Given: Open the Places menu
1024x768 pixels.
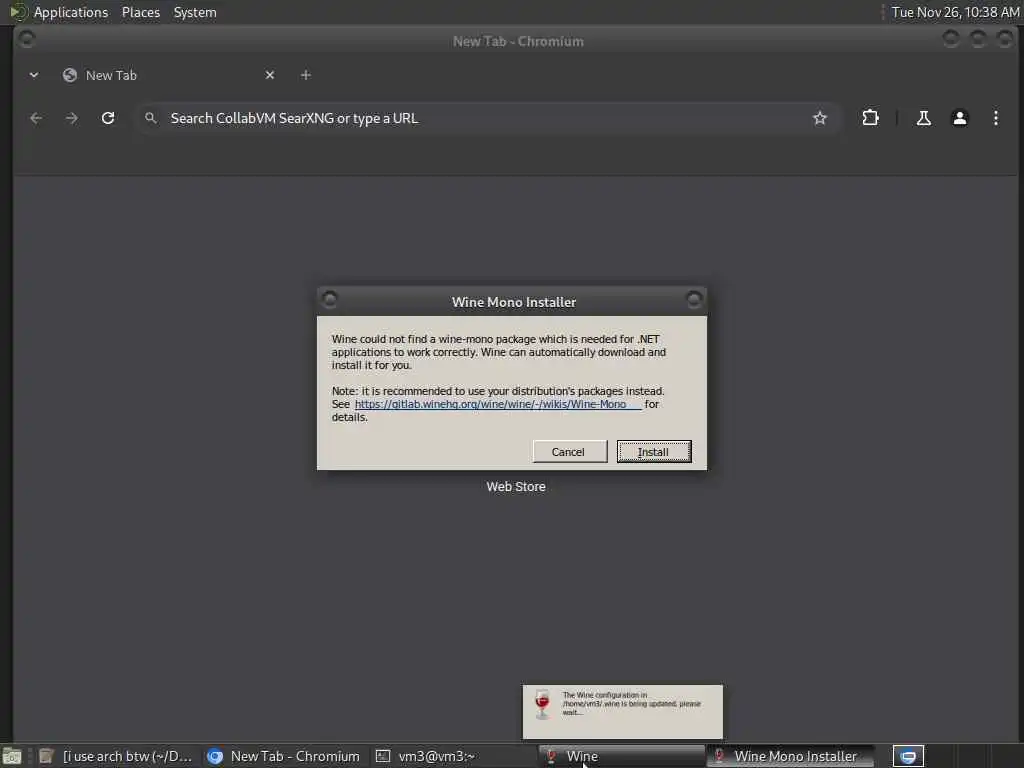Looking at the screenshot, I should pos(141,12).
